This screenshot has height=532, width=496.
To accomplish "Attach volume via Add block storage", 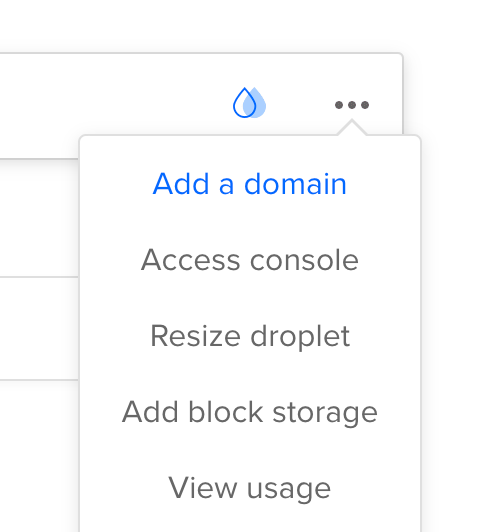I will click(x=250, y=412).
